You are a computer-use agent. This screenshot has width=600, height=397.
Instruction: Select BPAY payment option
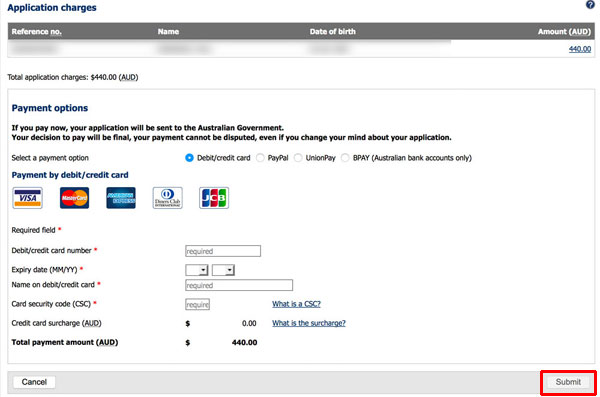tap(345, 158)
